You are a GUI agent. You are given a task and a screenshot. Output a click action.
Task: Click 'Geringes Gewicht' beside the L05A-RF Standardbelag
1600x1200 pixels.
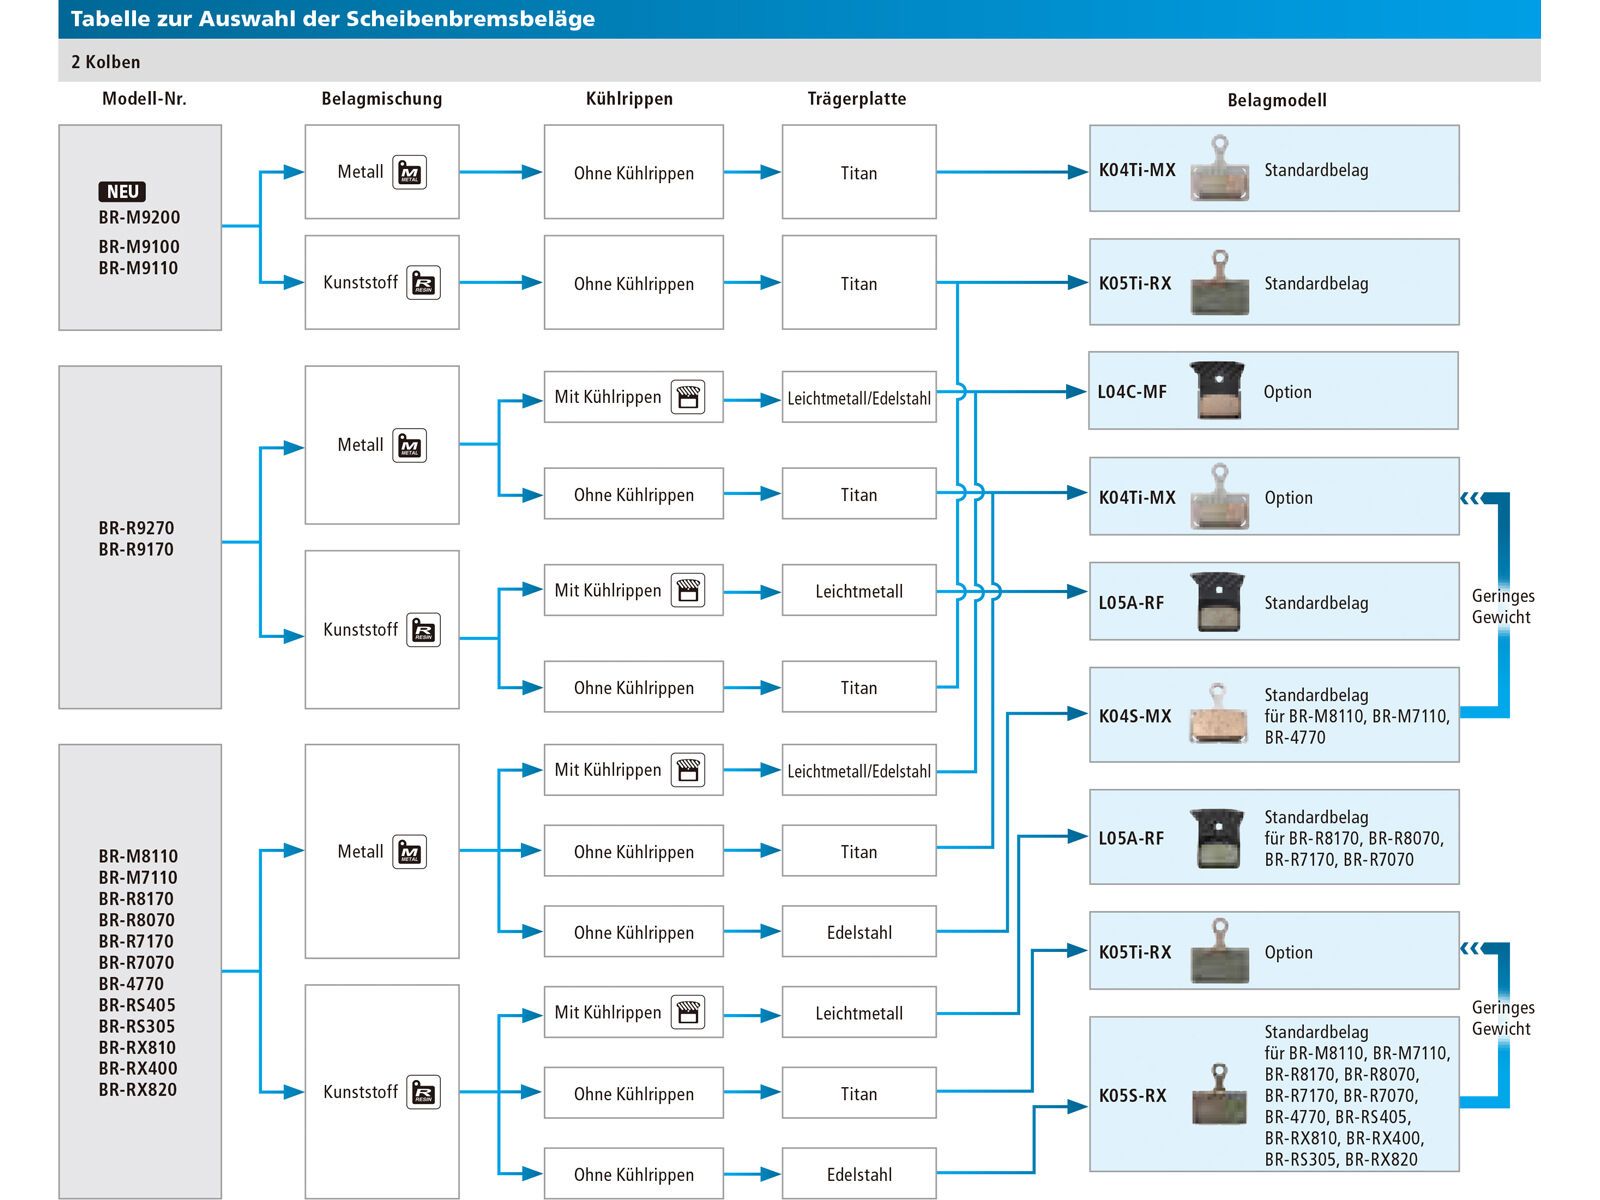coord(1502,606)
